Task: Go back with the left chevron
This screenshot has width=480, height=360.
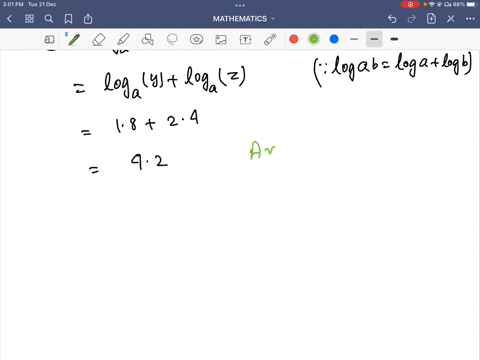Action: tap(9, 19)
